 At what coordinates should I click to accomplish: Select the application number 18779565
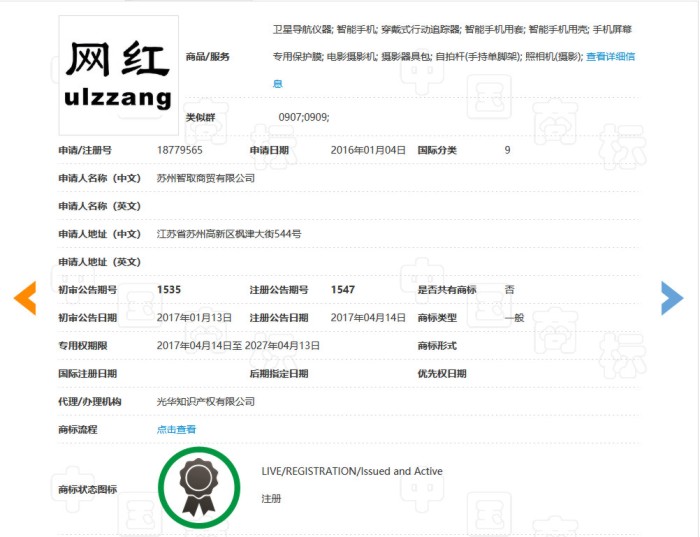coord(180,150)
